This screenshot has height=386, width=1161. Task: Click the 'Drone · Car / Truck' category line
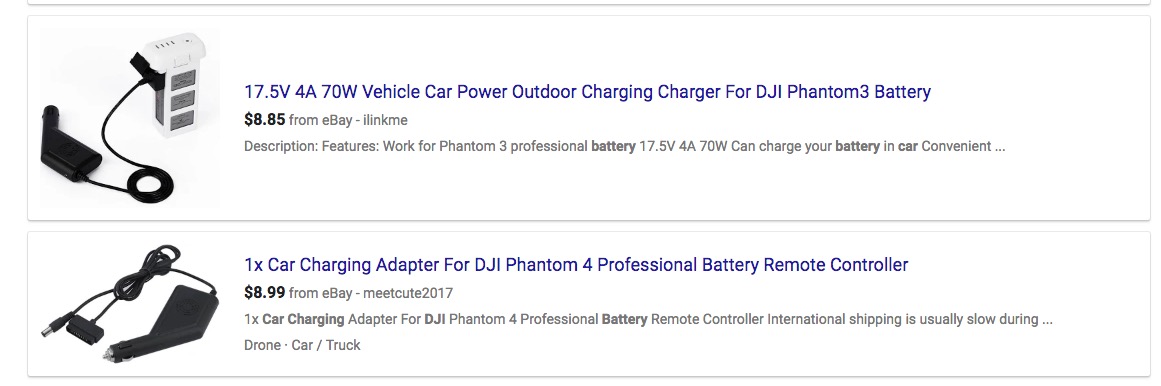coord(302,345)
